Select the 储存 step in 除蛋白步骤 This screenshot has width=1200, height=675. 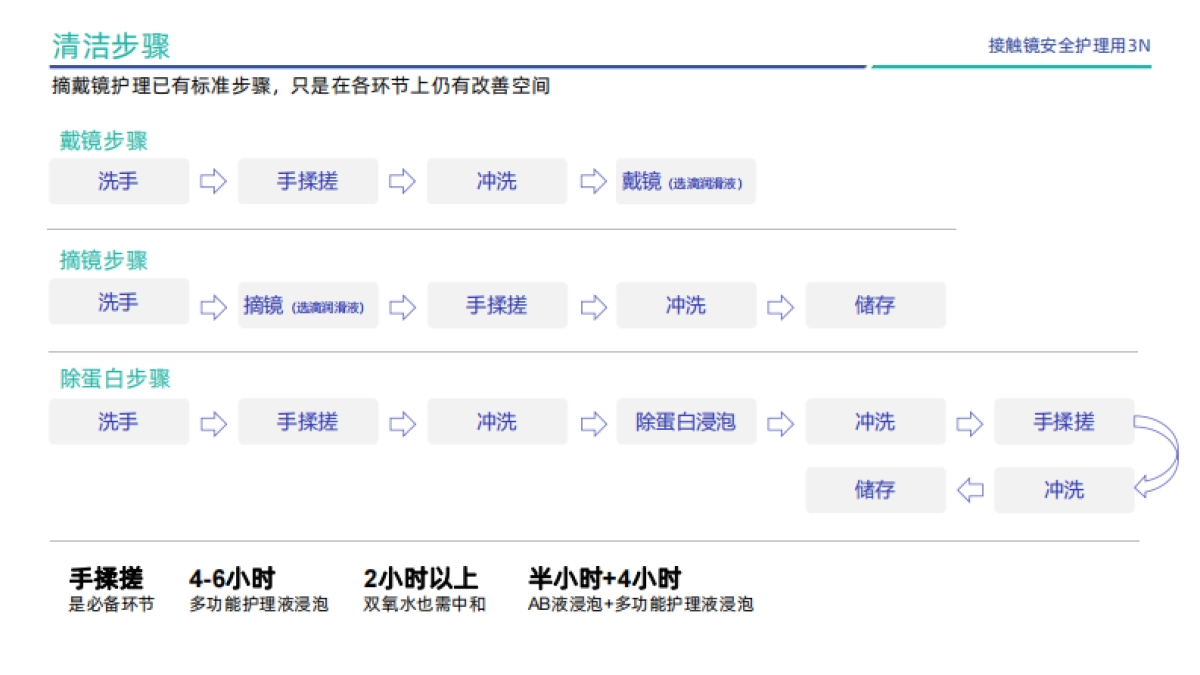point(875,490)
